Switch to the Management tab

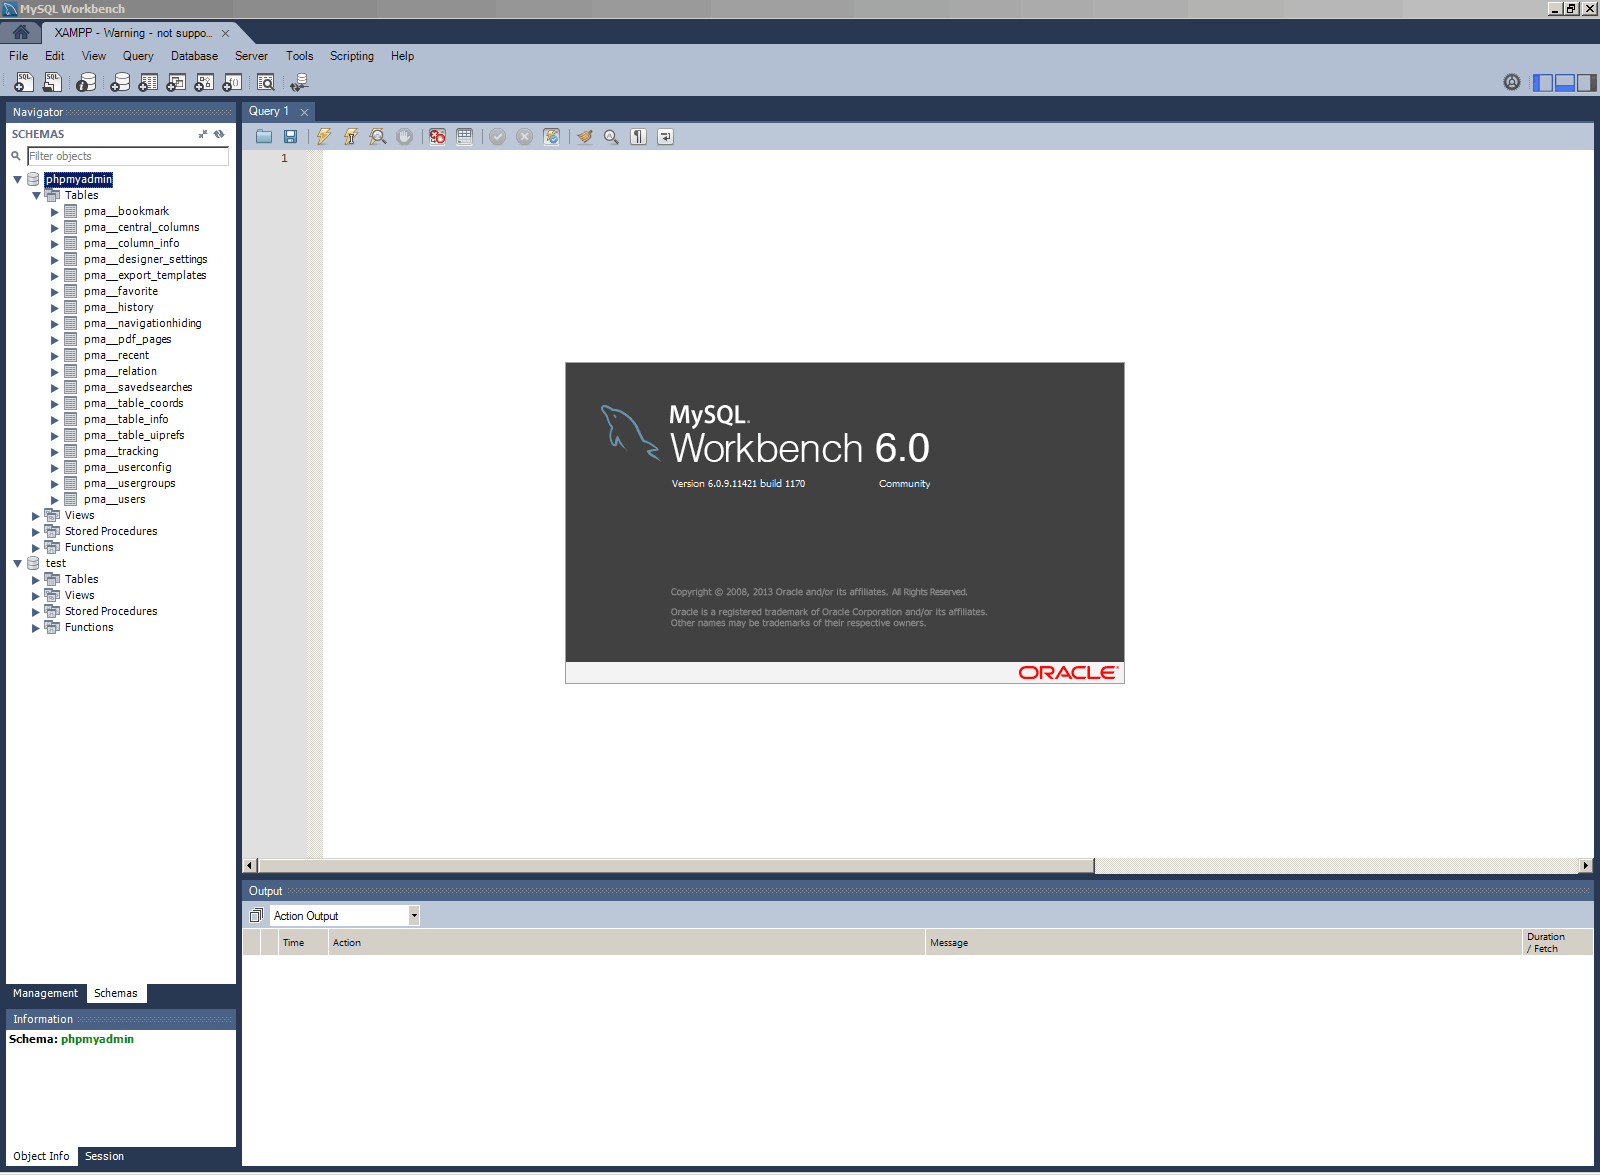(45, 993)
